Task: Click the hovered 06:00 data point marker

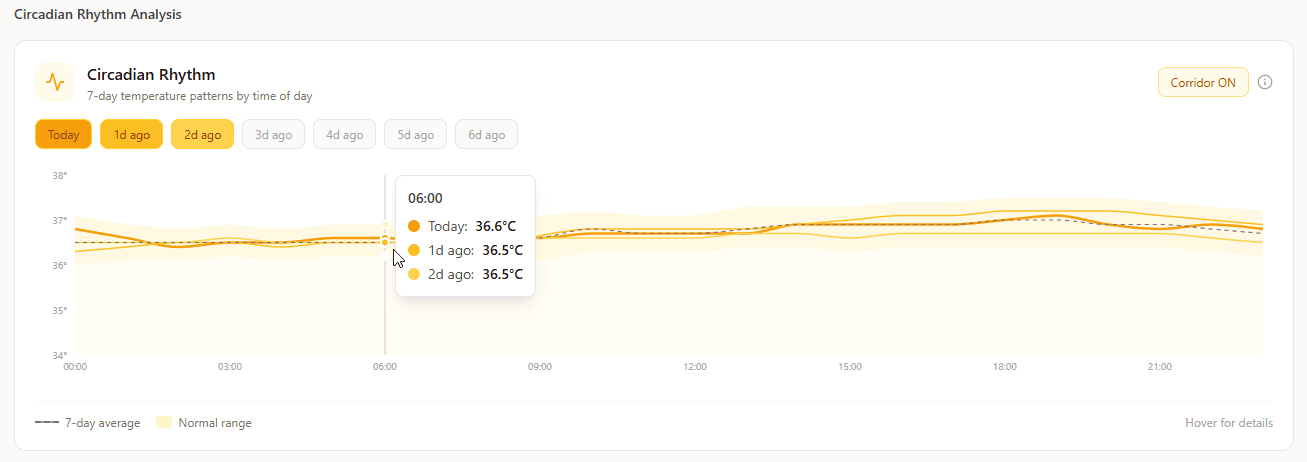Action: [x=385, y=240]
